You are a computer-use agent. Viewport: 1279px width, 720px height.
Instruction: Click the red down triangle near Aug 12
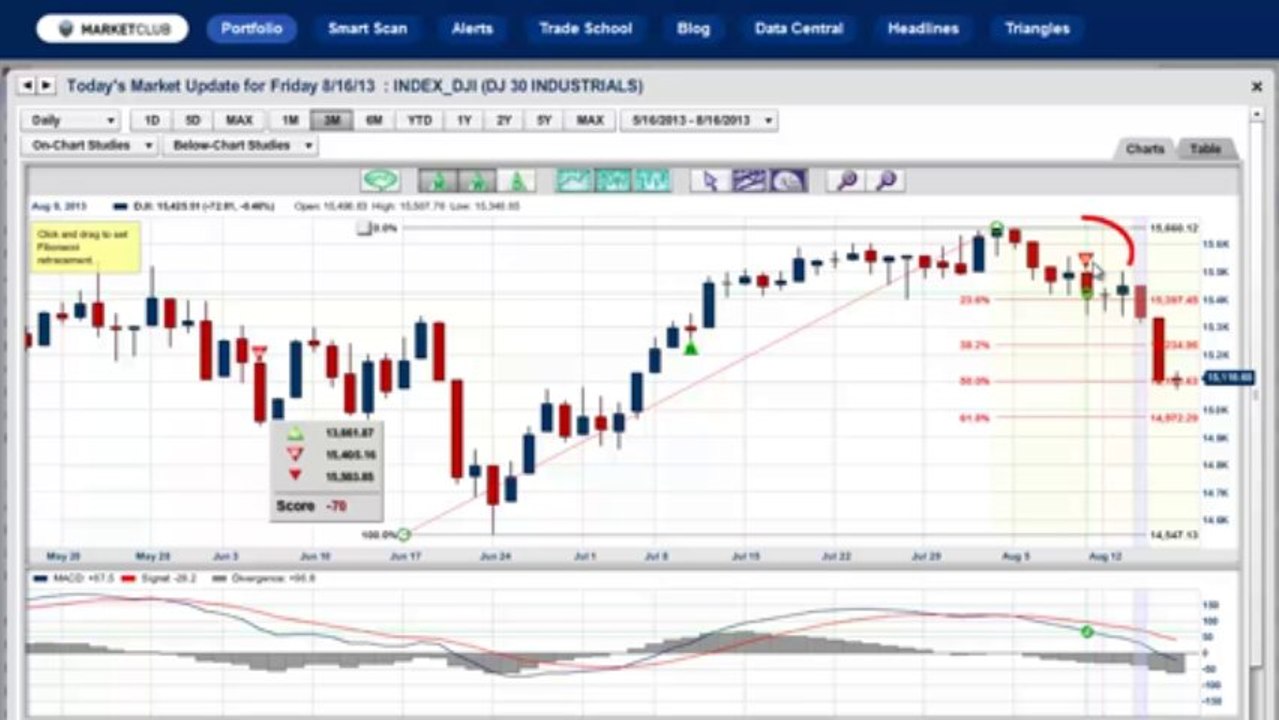tap(1085, 260)
